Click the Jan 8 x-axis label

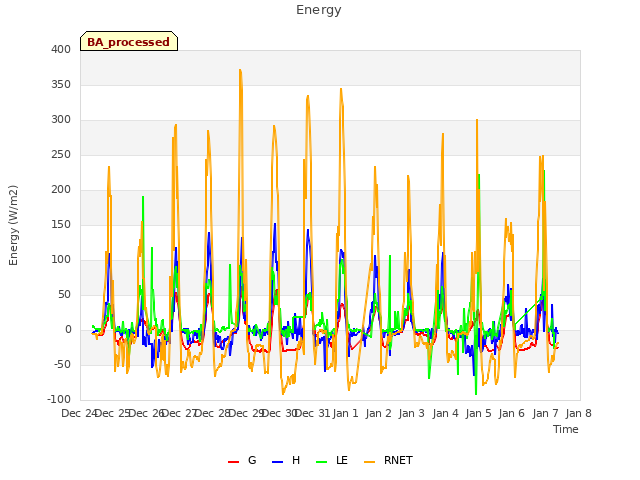(578, 413)
